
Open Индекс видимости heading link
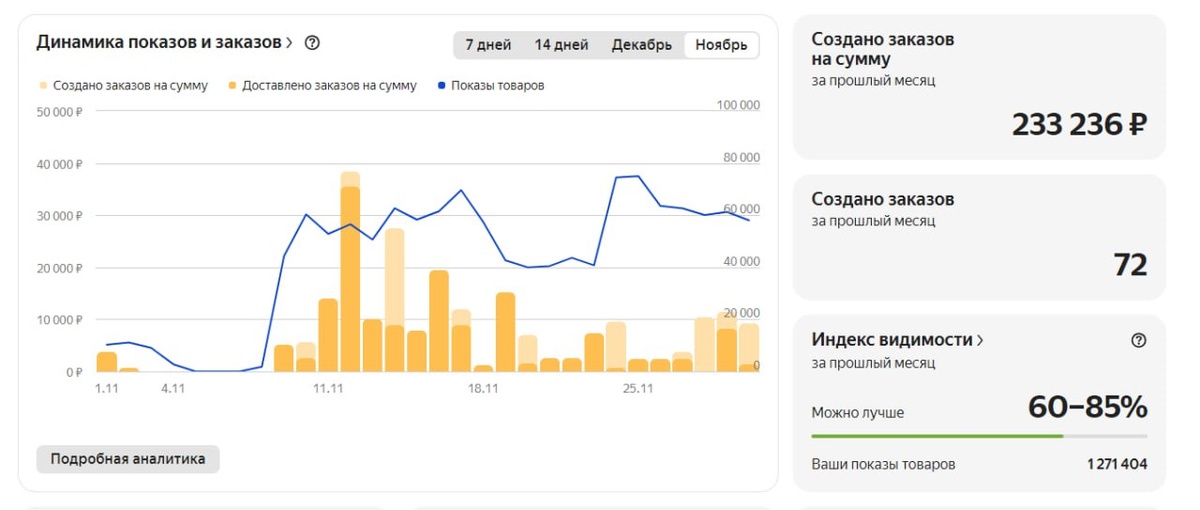click(892, 340)
